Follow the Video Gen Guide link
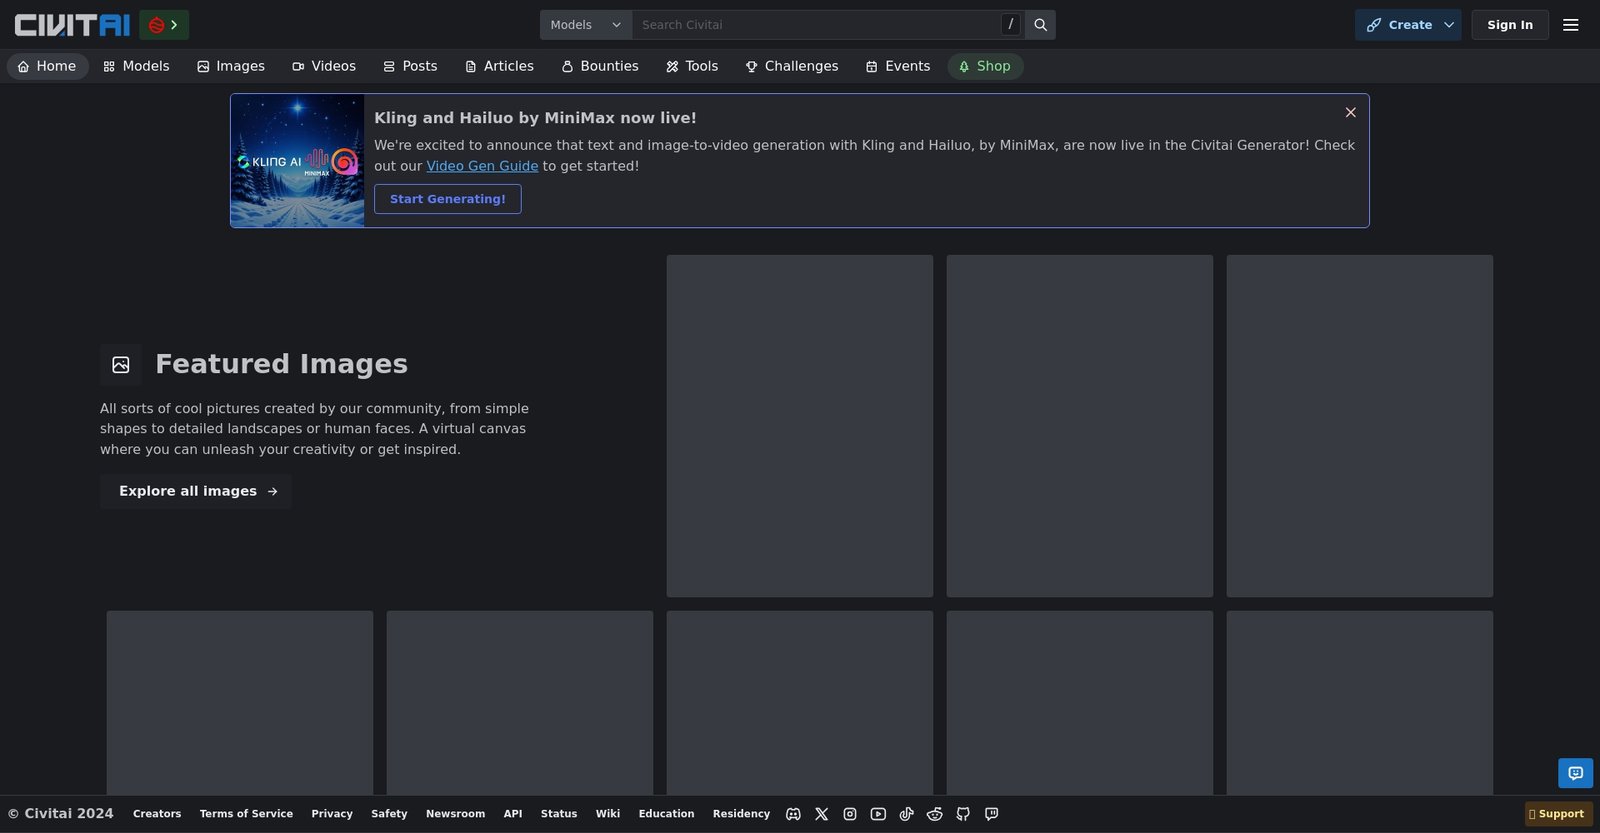1600x833 pixels. coord(482,166)
